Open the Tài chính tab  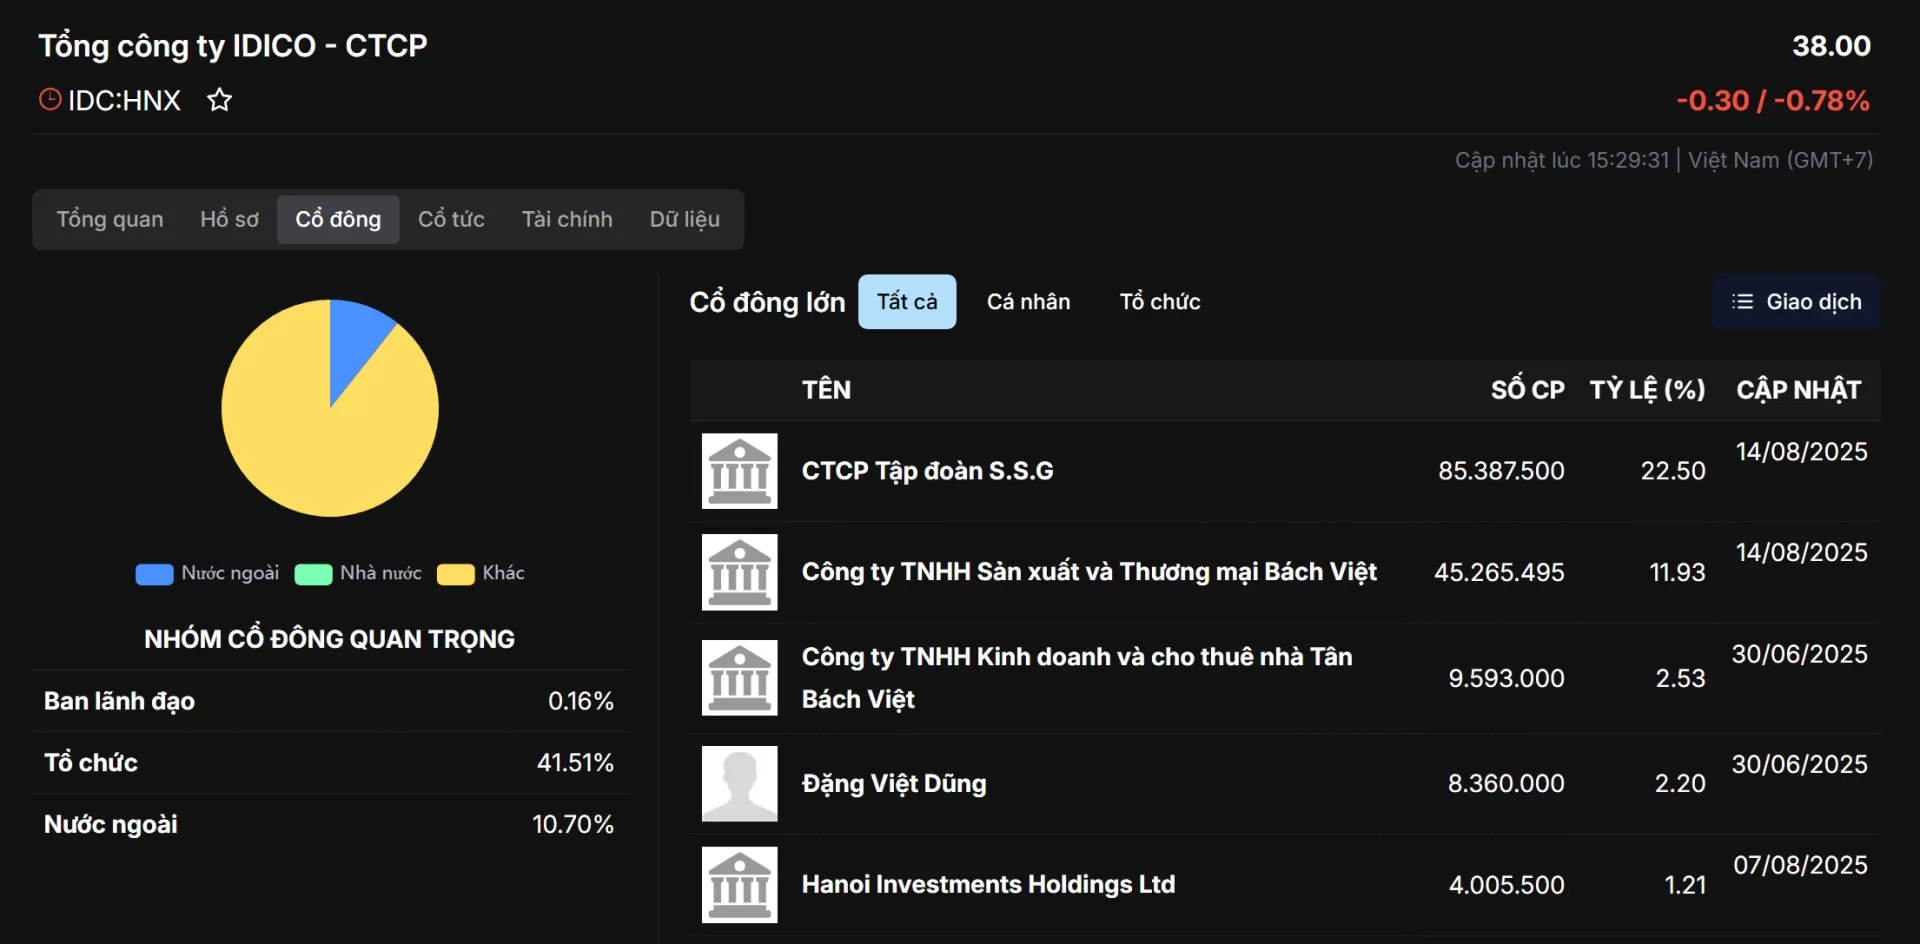[567, 219]
